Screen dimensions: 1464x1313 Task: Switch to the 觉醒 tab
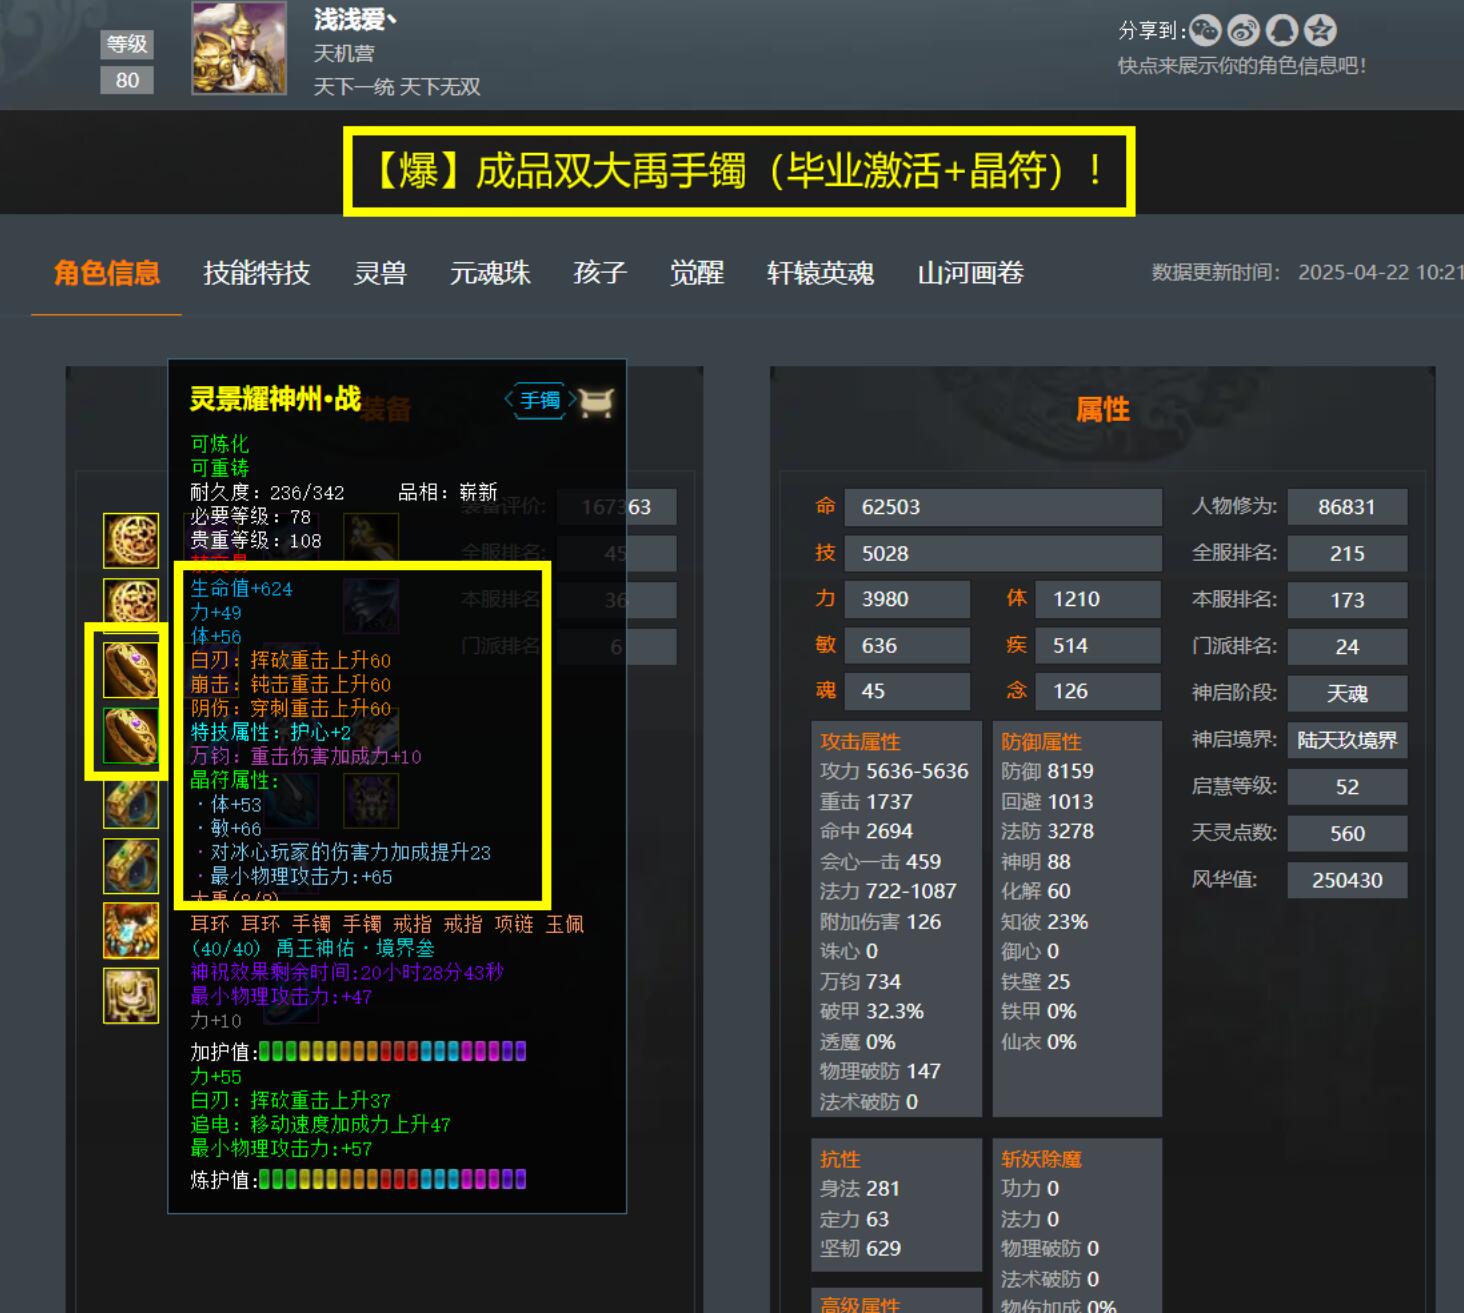(697, 273)
